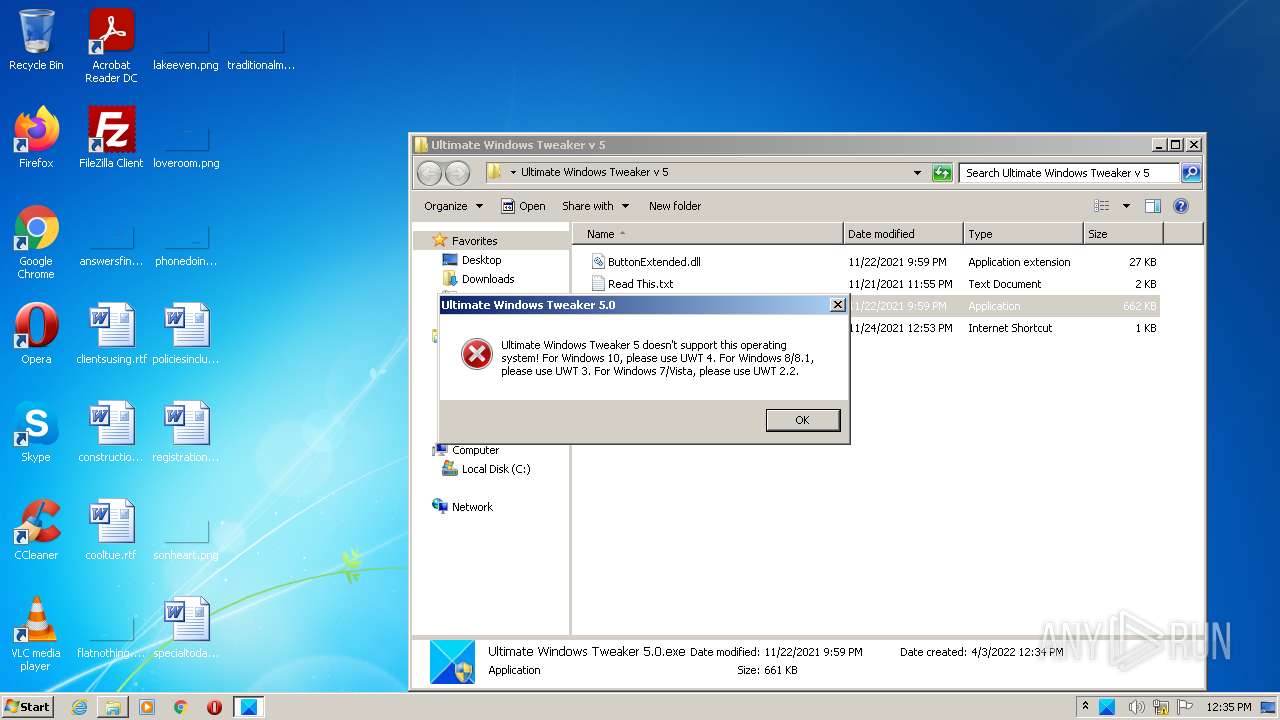Select Computer in navigation pane
Image resolution: width=1280 pixels, height=720 pixels.
(x=475, y=450)
